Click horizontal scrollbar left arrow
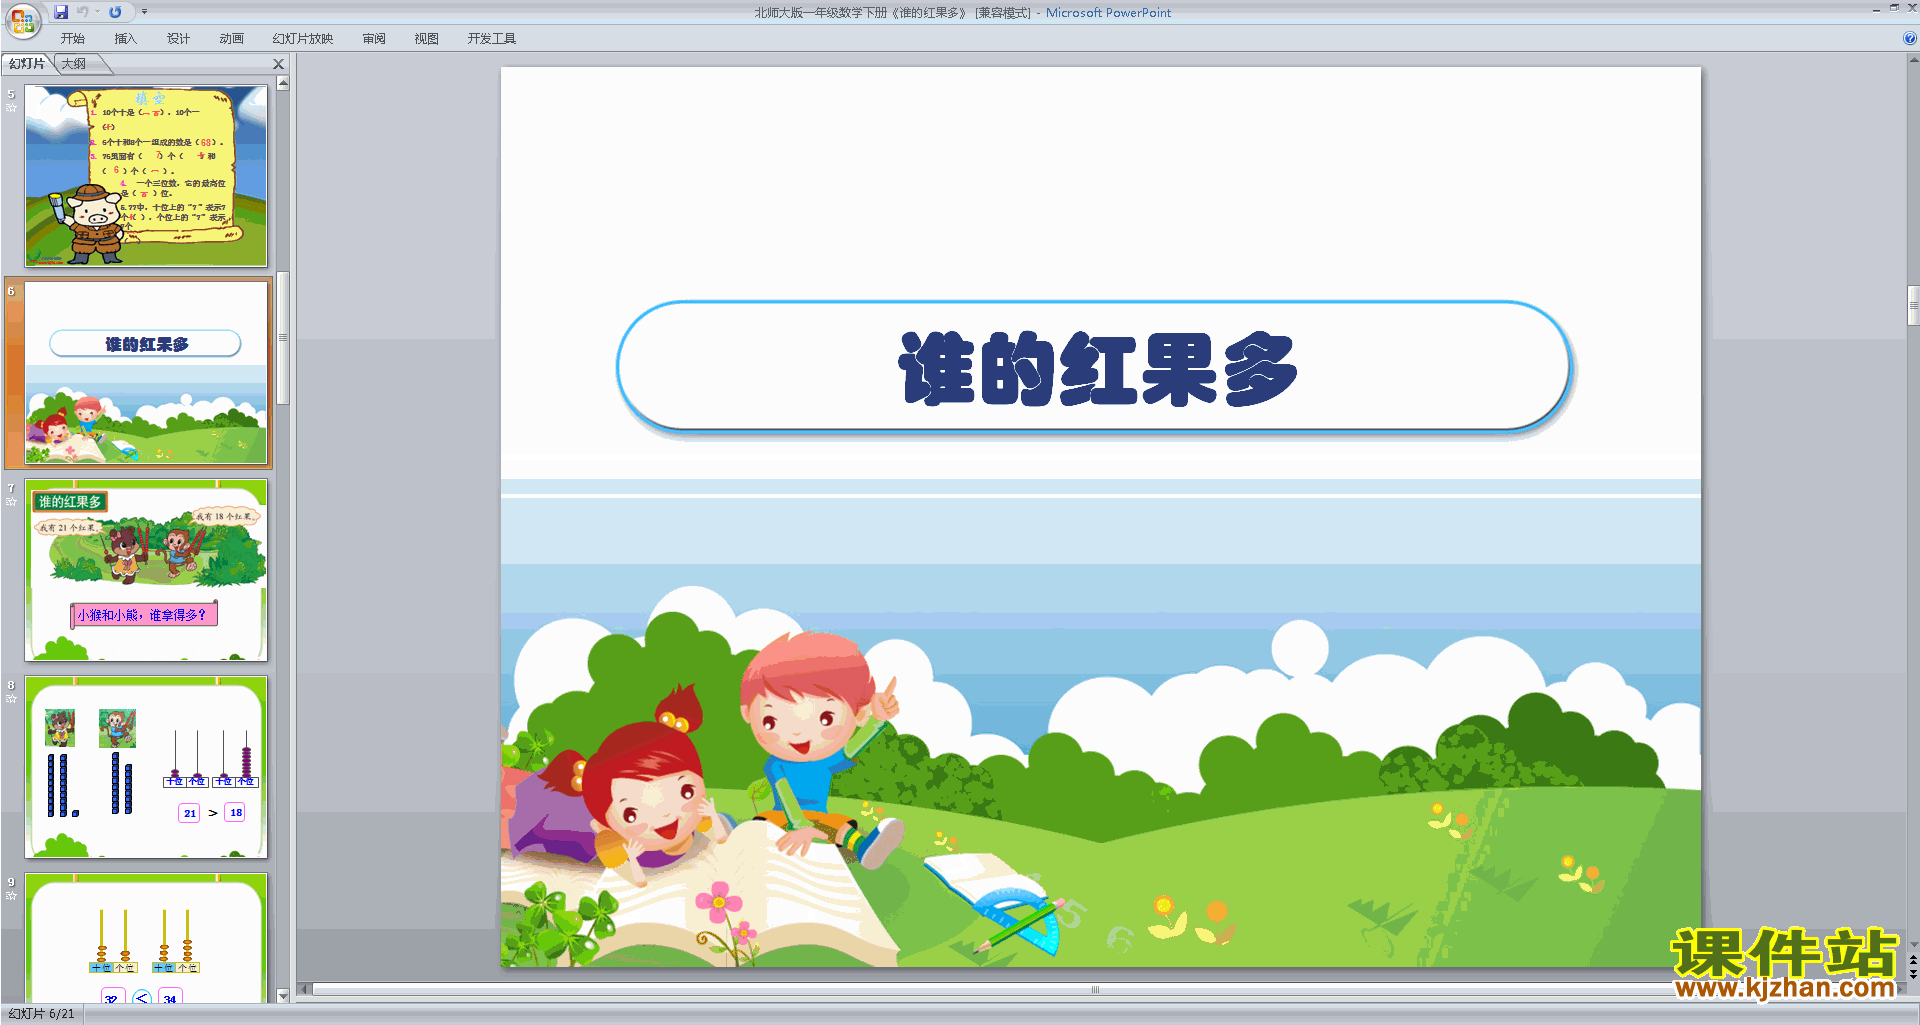Screen dimensions: 1920x1025 point(305,989)
